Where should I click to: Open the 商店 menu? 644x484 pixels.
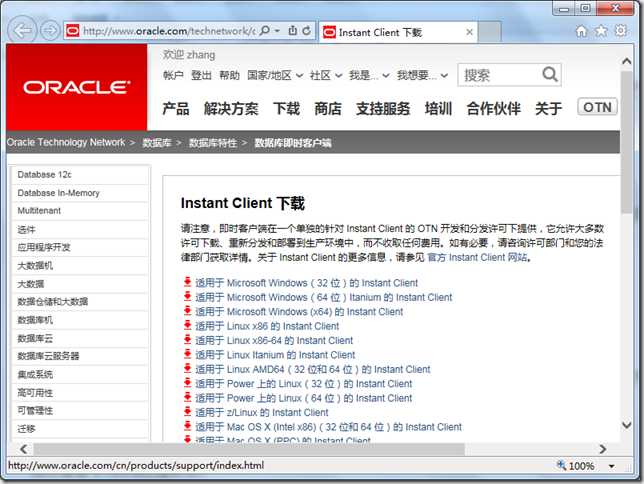(328, 108)
